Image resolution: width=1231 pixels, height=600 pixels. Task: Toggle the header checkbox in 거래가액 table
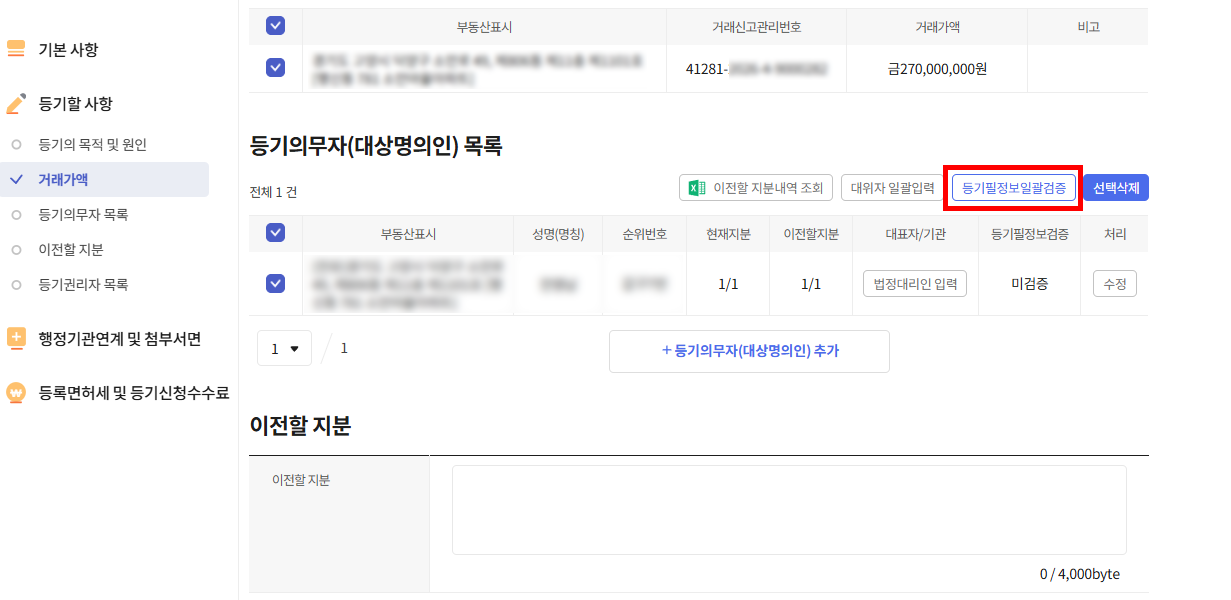tap(275, 26)
